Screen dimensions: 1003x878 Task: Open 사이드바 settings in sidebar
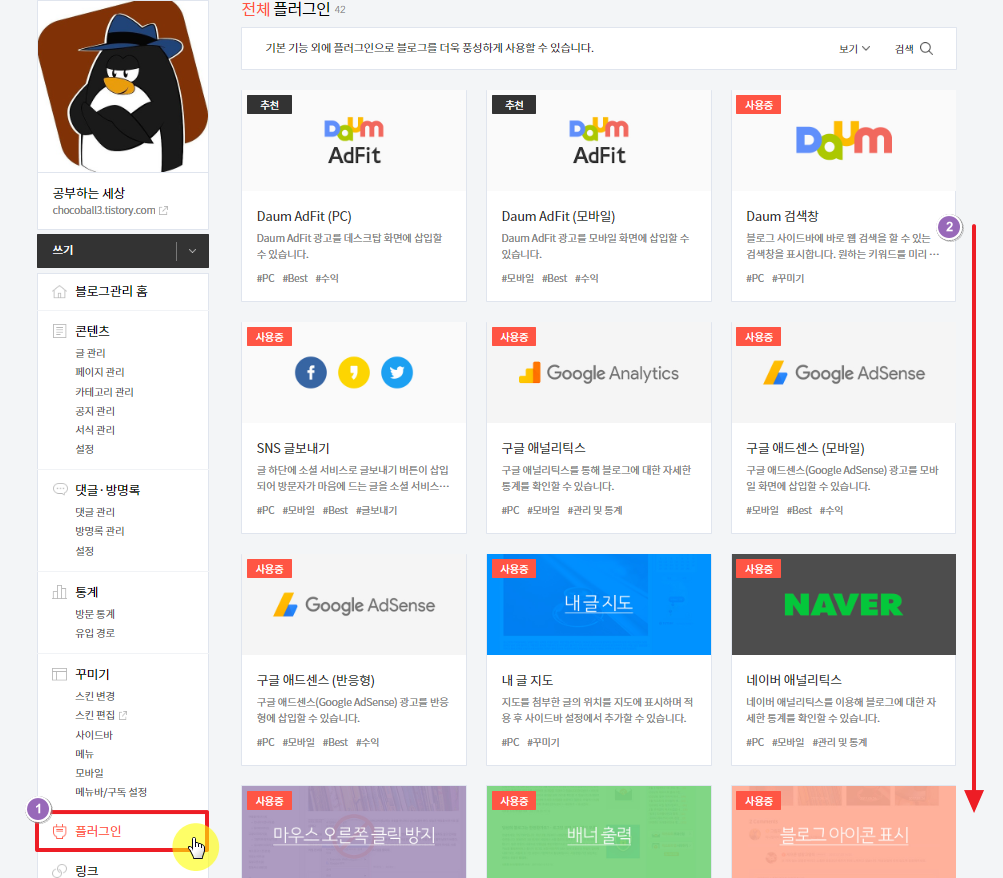click(x=94, y=735)
